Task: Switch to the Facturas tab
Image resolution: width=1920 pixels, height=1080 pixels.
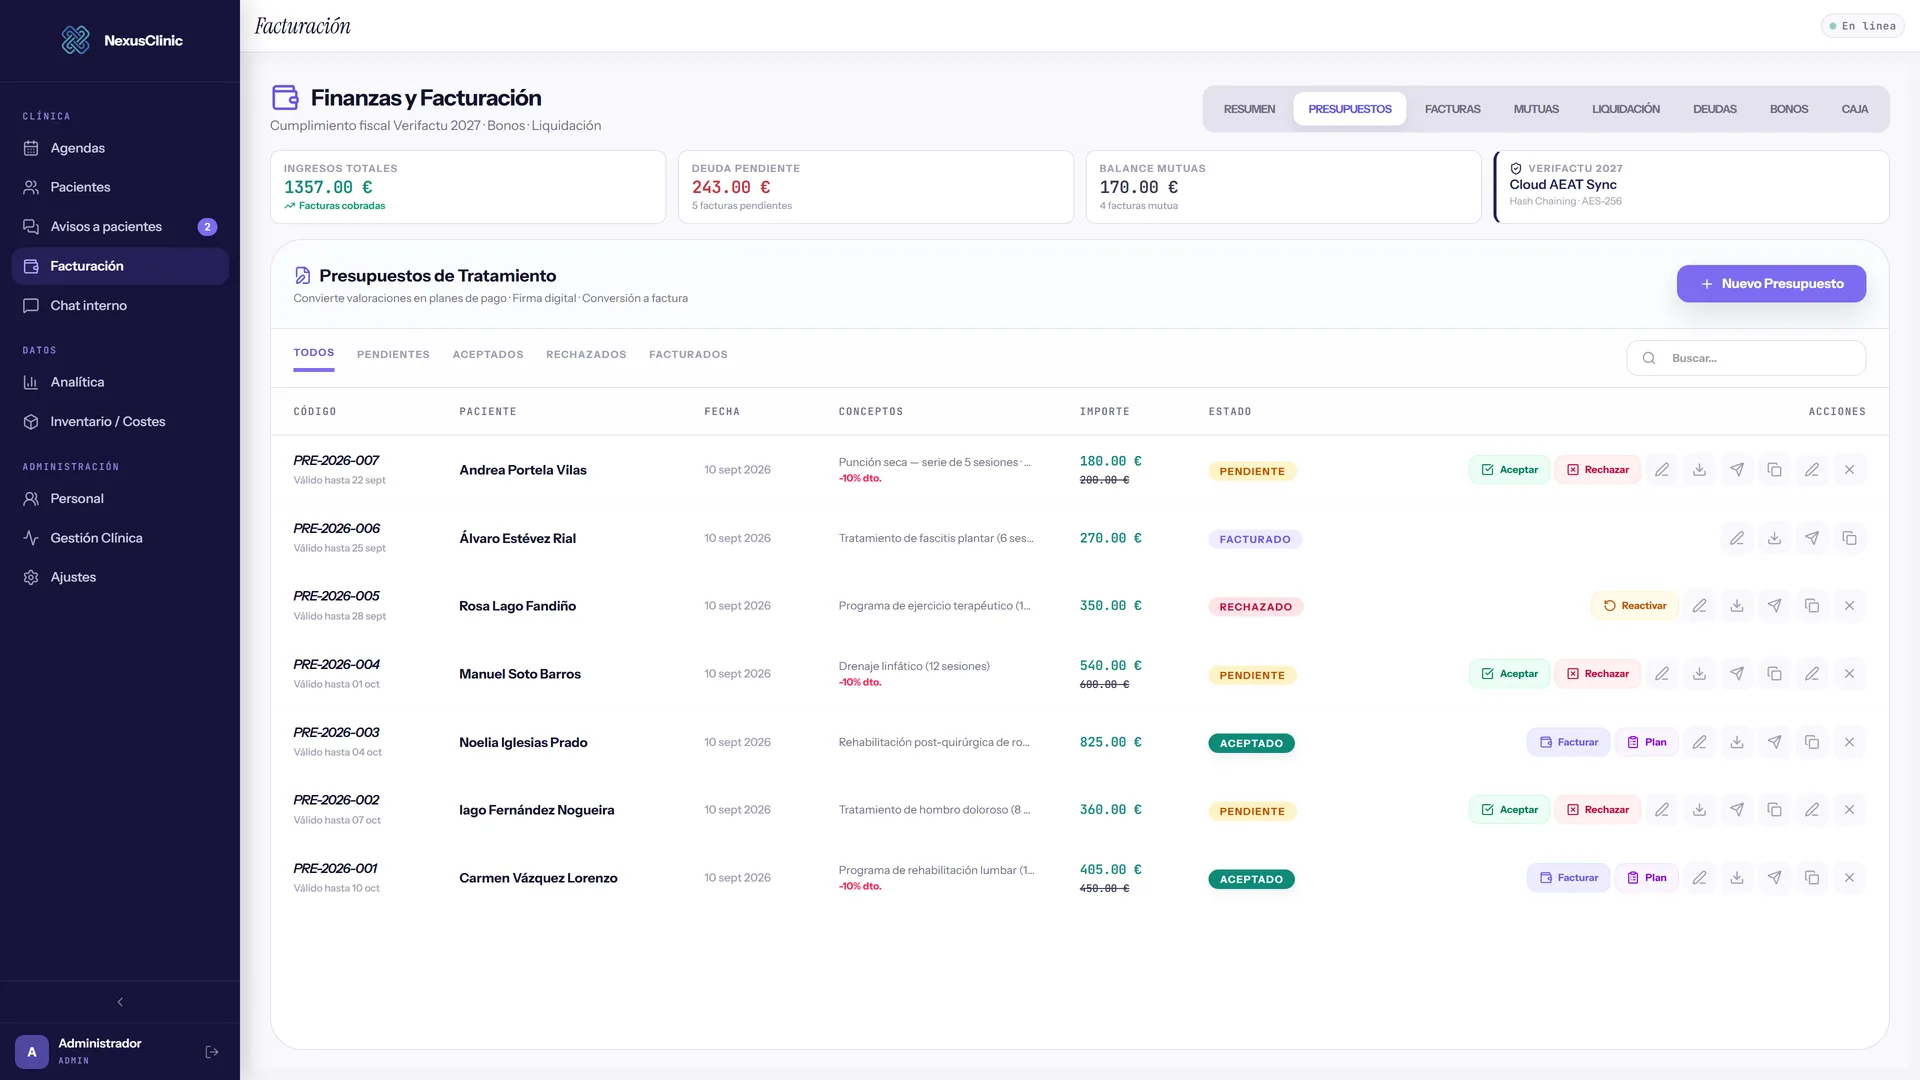Action: point(1452,109)
